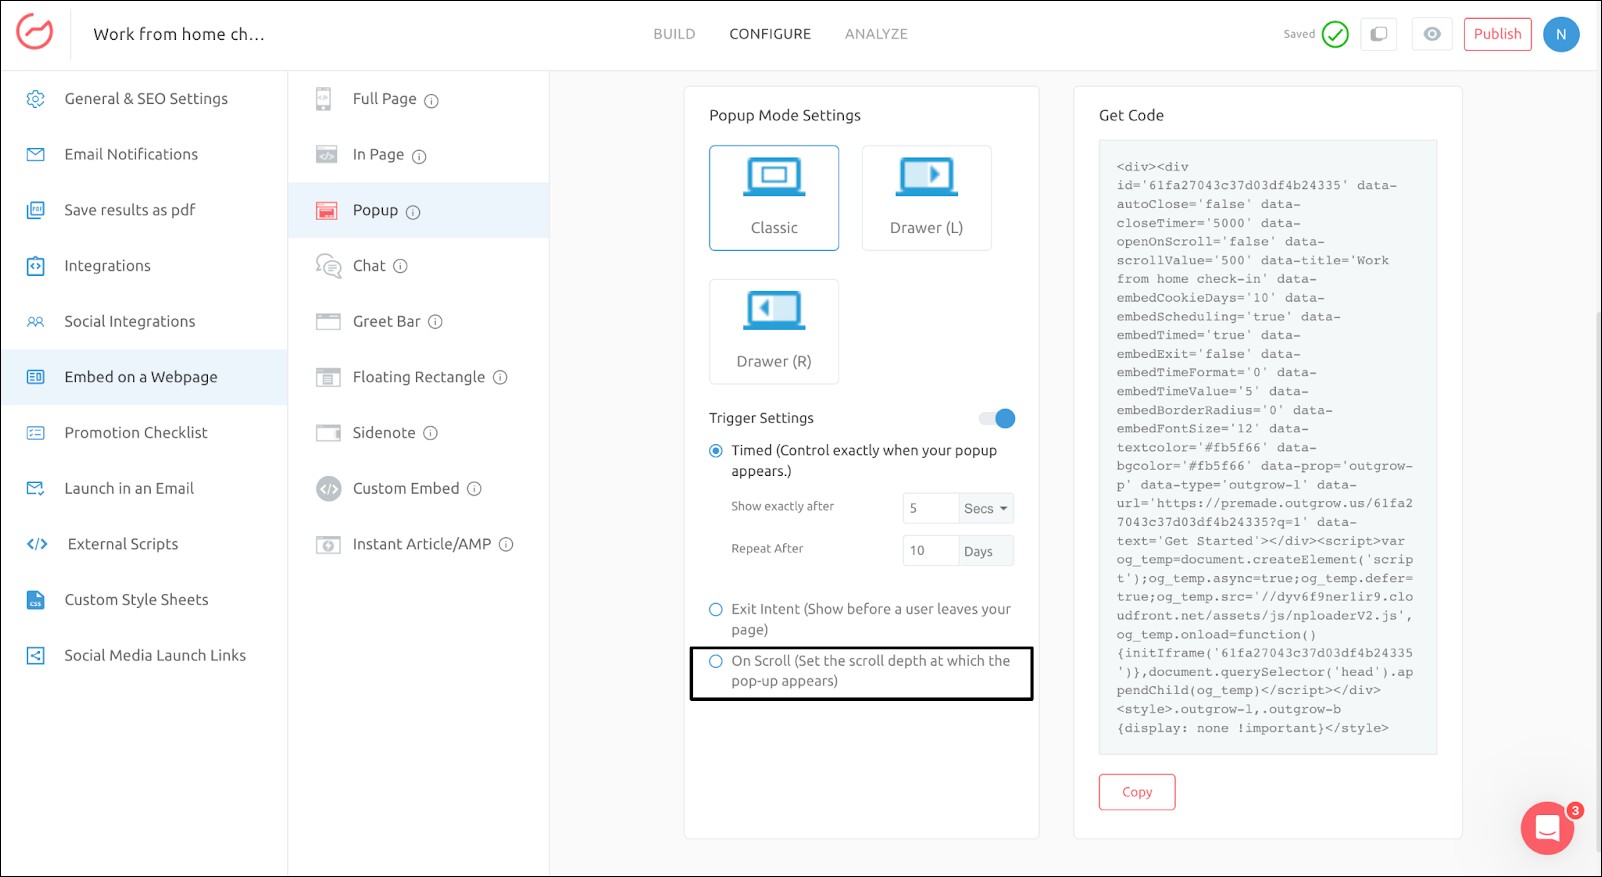This screenshot has width=1602, height=877.
Task: Expand the Secs time unit dropdown
Action: coord(985,508)
